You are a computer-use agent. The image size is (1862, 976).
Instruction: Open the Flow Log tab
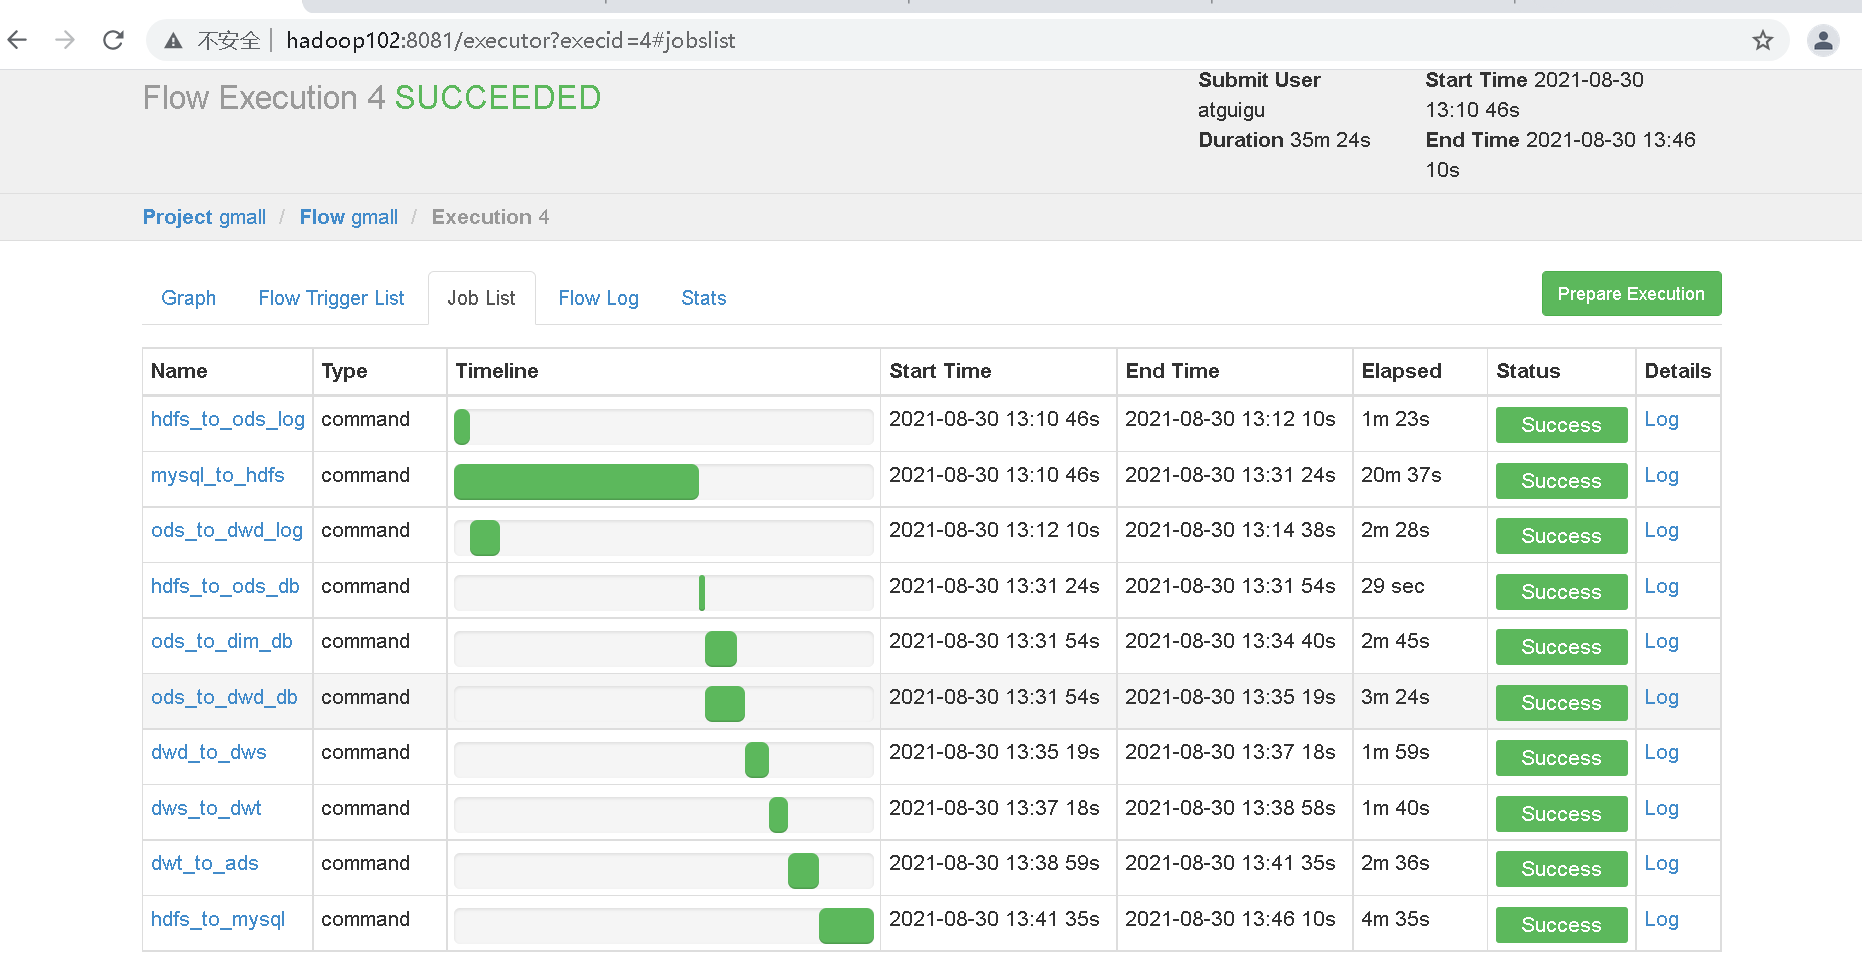click(x=598, y=298)
